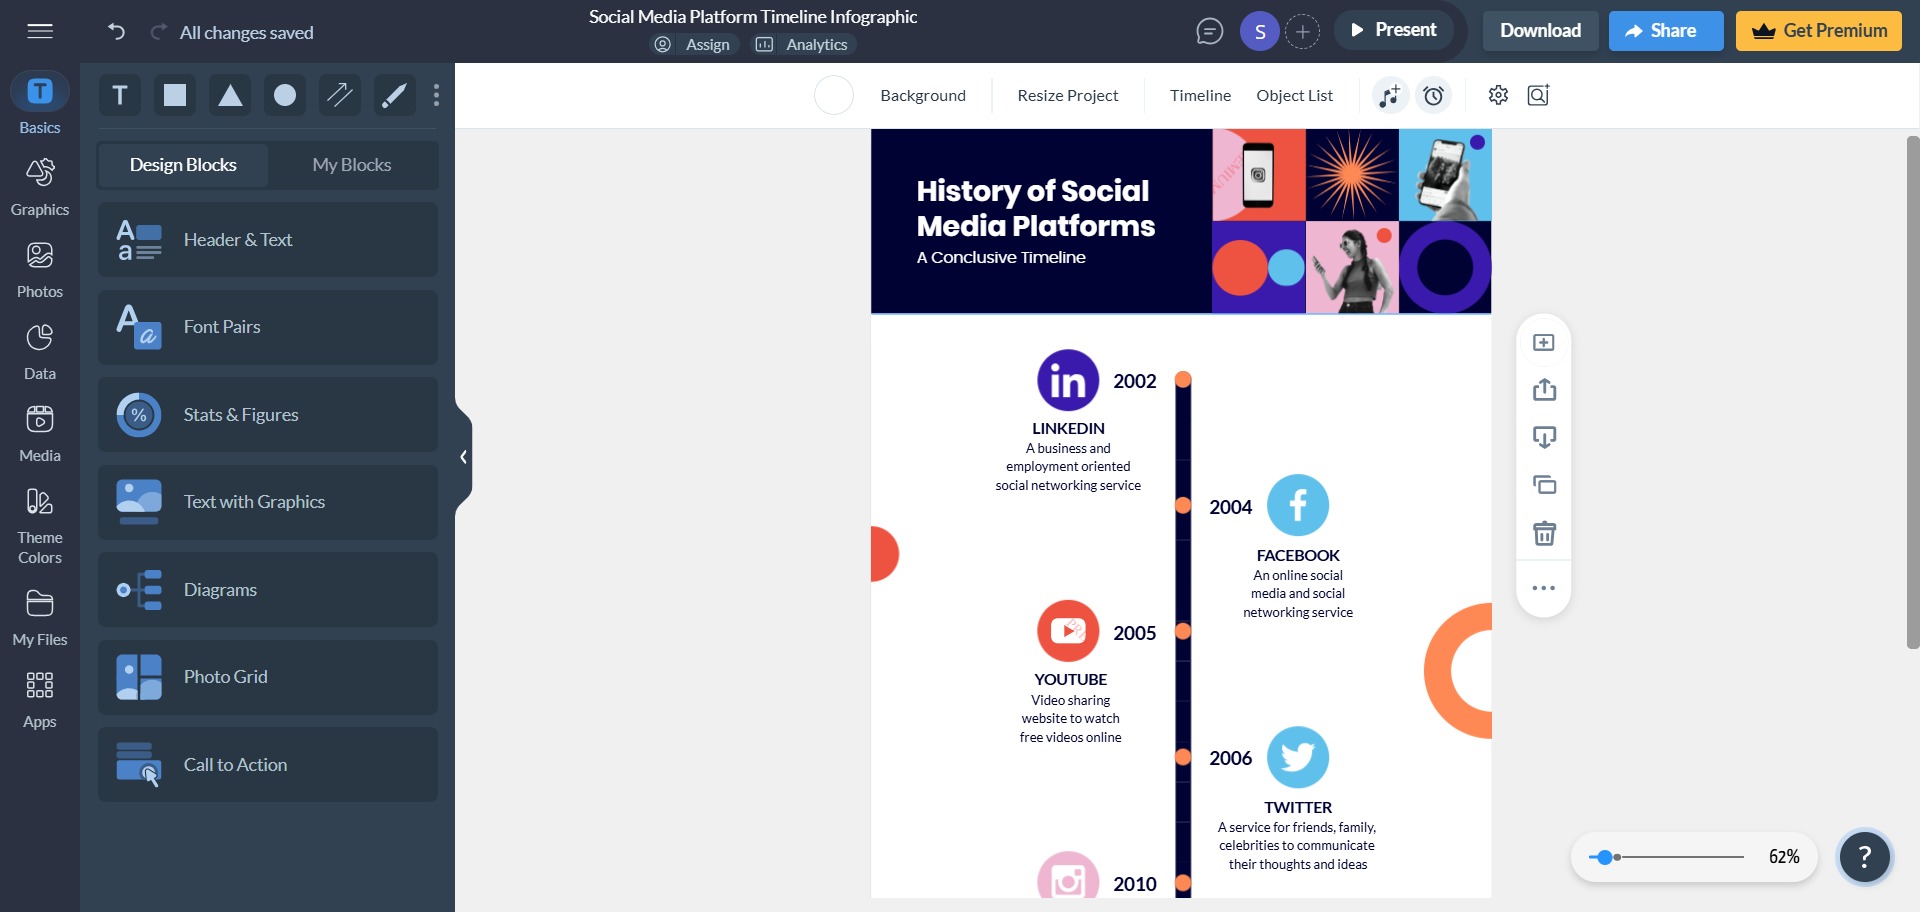The image size is (1920, 912).
Task: Click the white background color swatch
Action: 833,95
